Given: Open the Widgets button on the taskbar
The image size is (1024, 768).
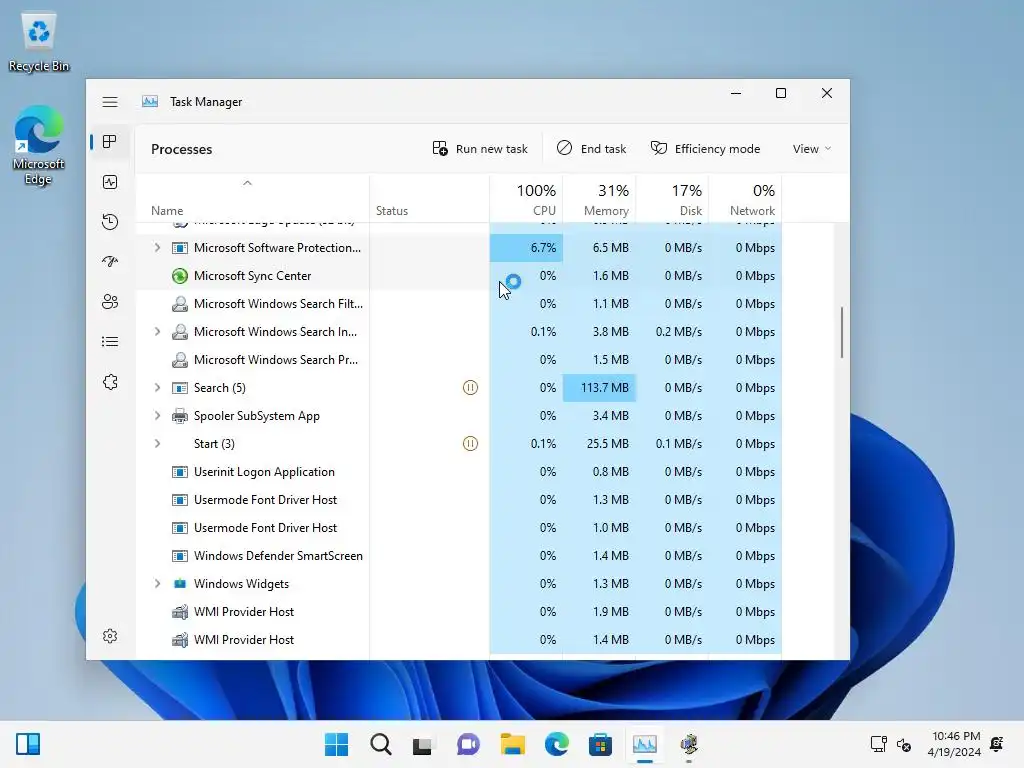Looking at the screenshot, I should (28, 744).
